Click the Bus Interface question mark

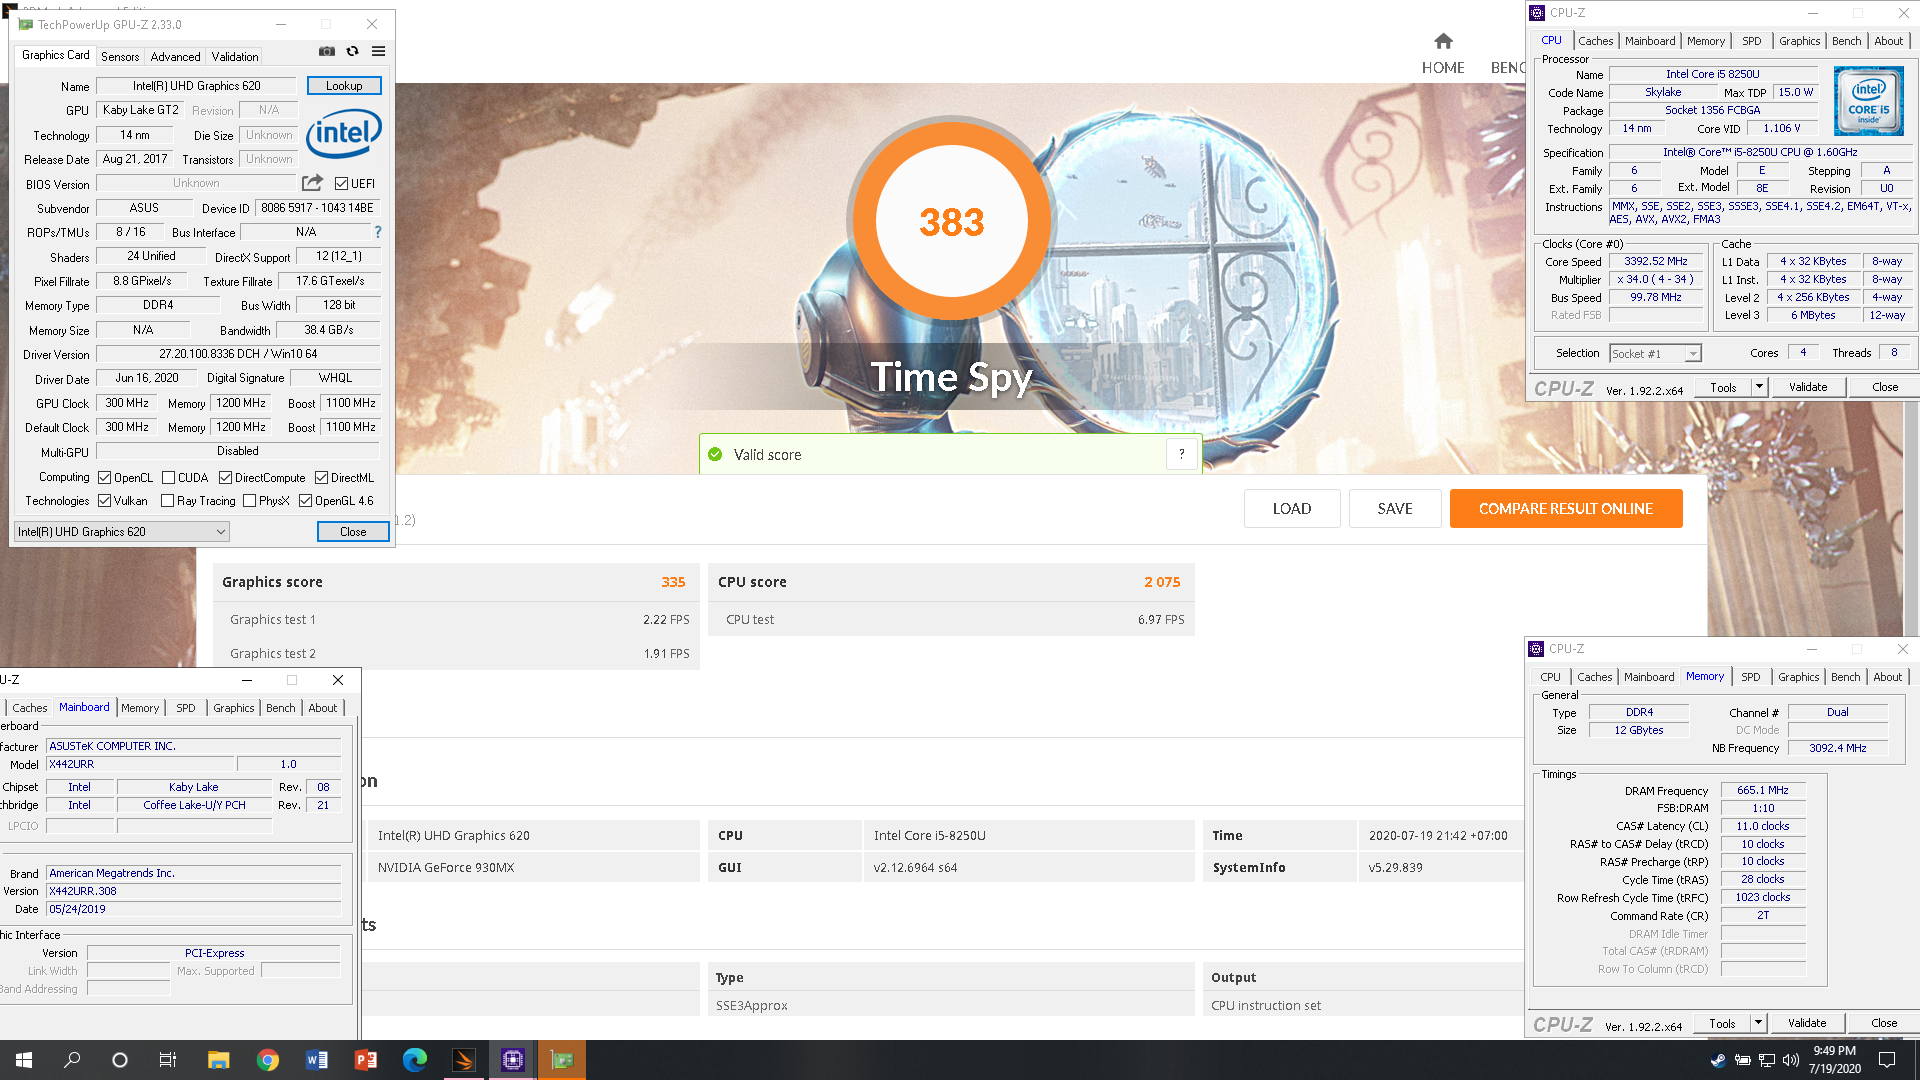tap(378, 232)
